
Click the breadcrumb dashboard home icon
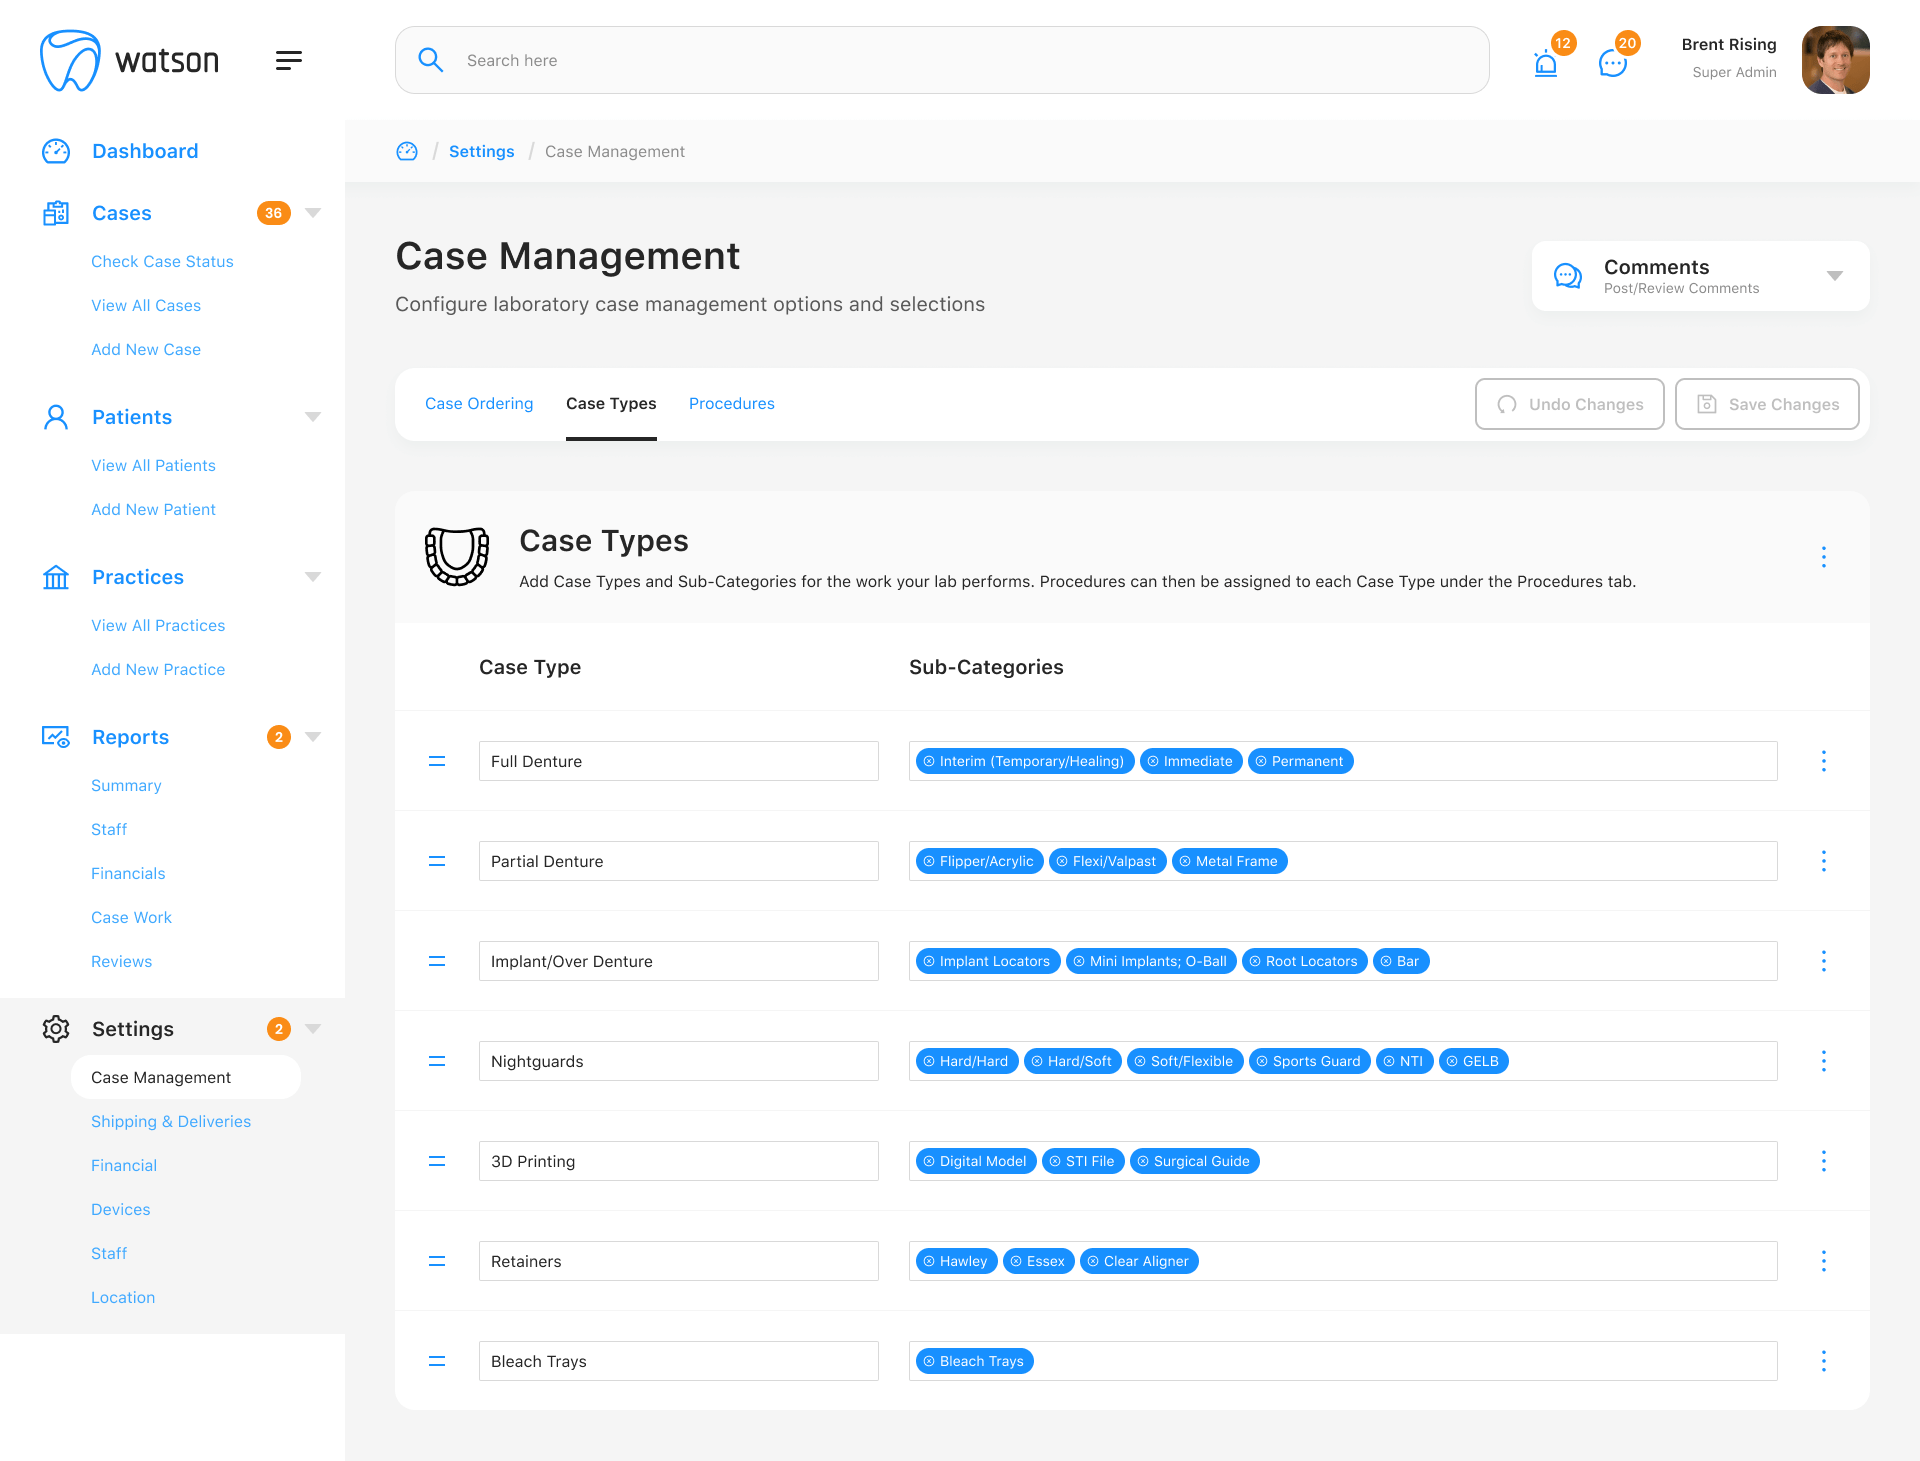pyautogui.click(x=407, y=151)
